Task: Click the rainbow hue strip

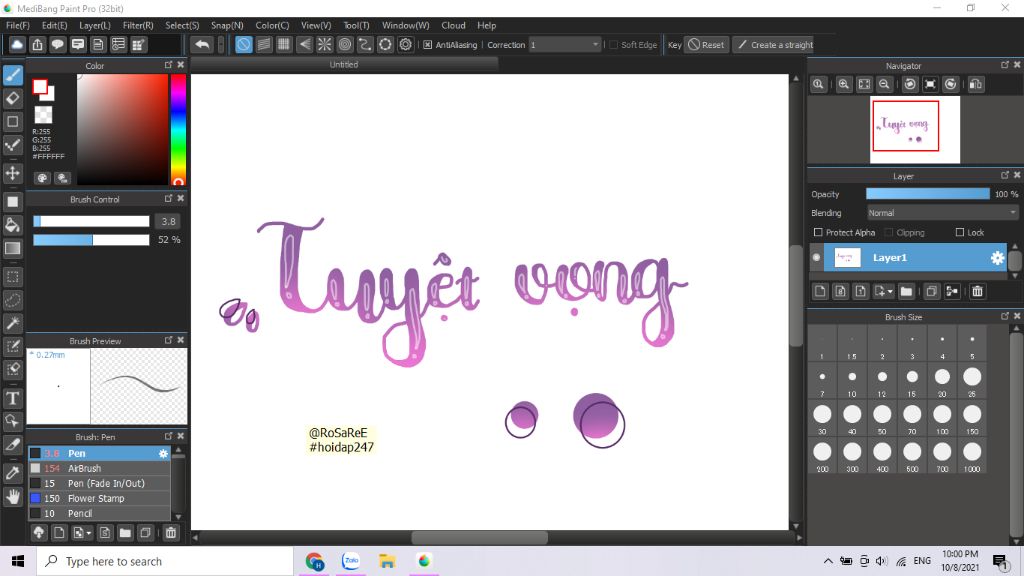Action: click(178, 129)
